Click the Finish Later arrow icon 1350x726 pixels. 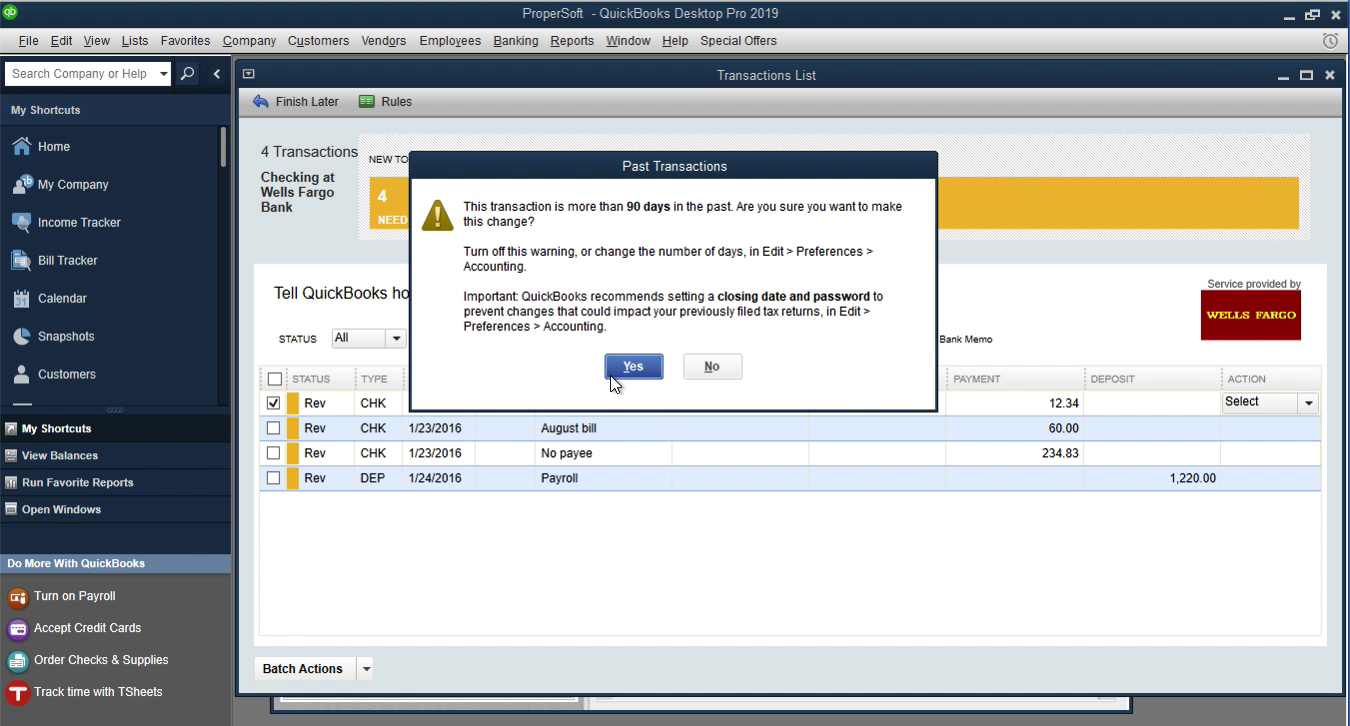(261, 101)
